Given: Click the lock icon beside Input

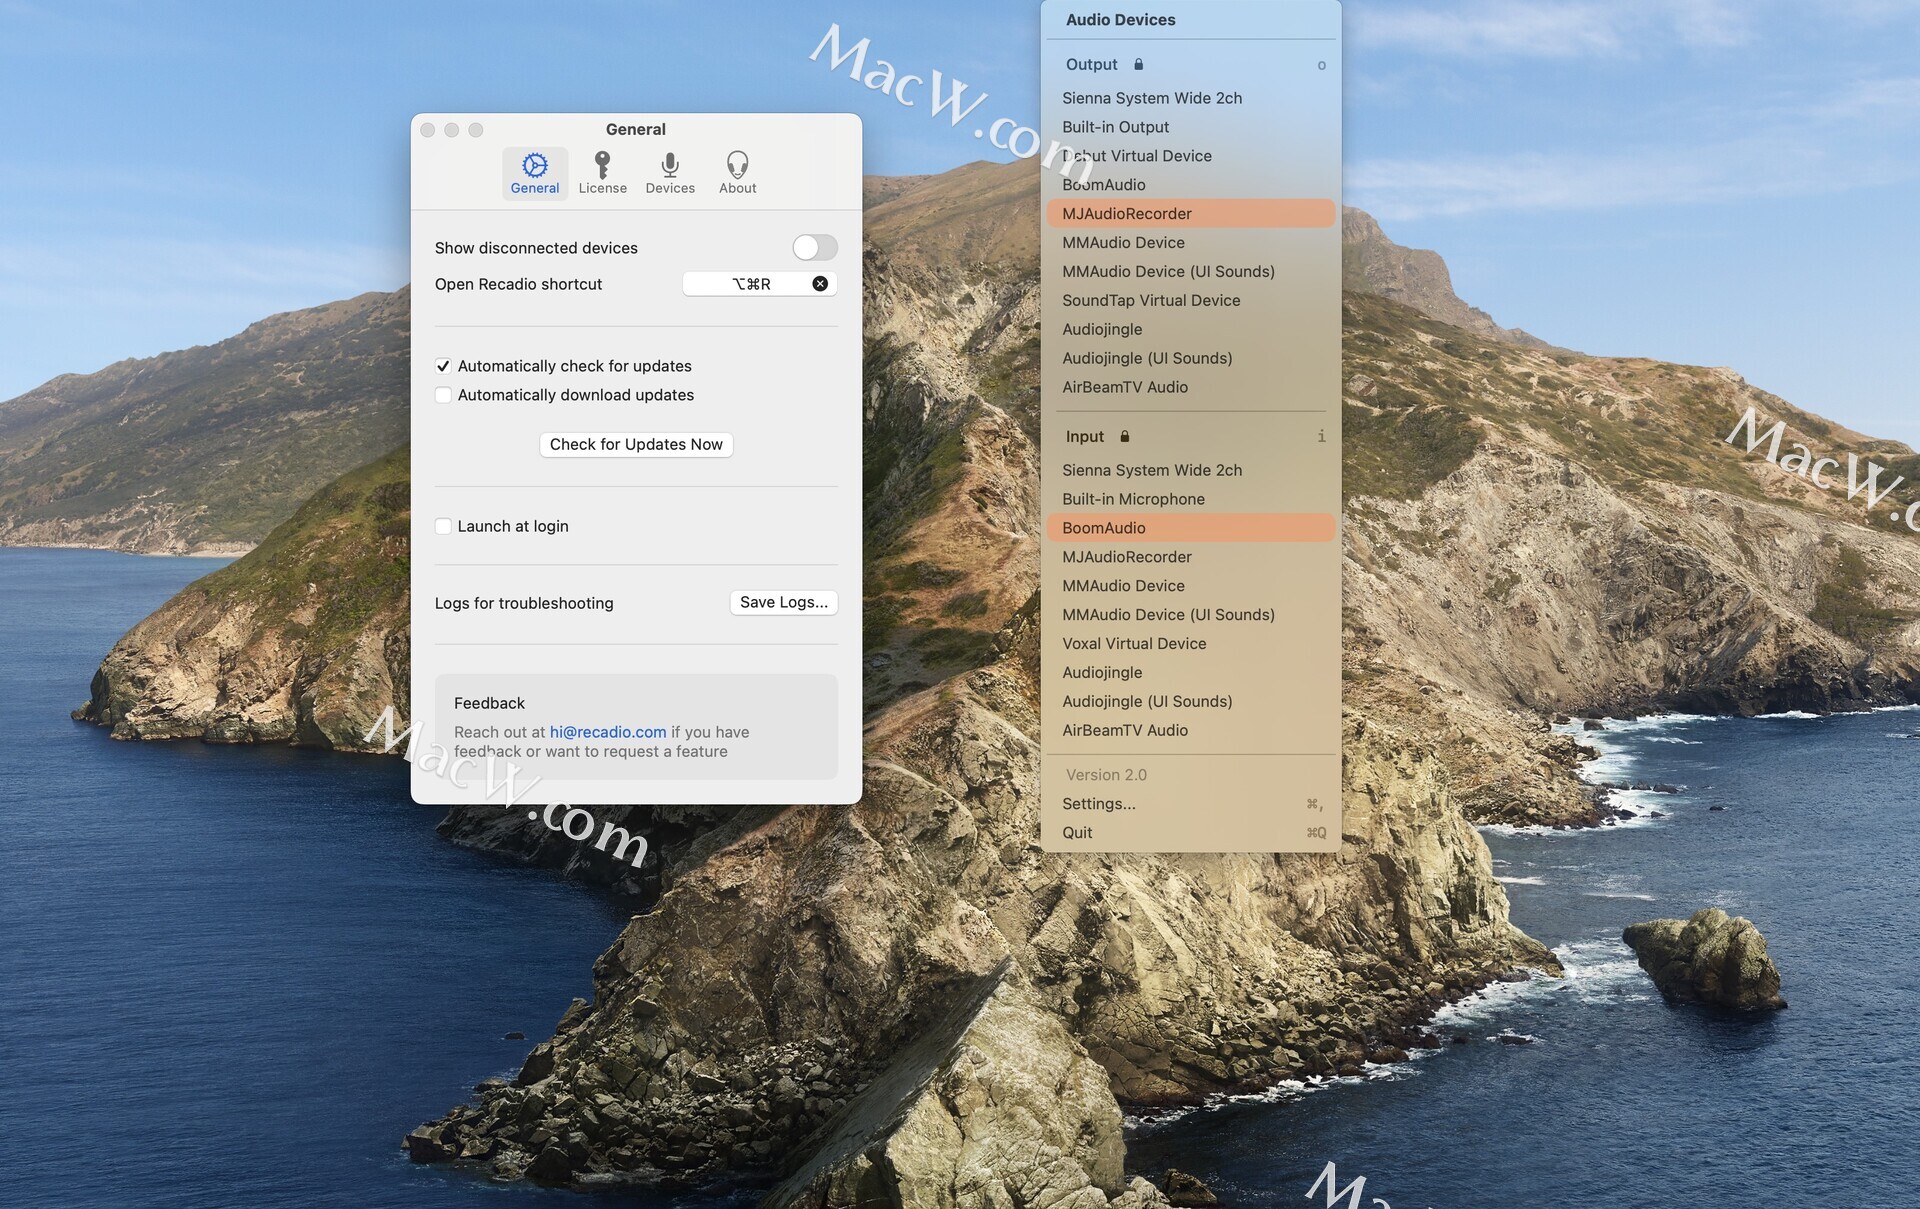Looking at the screenshot, I should (1124, 436).
